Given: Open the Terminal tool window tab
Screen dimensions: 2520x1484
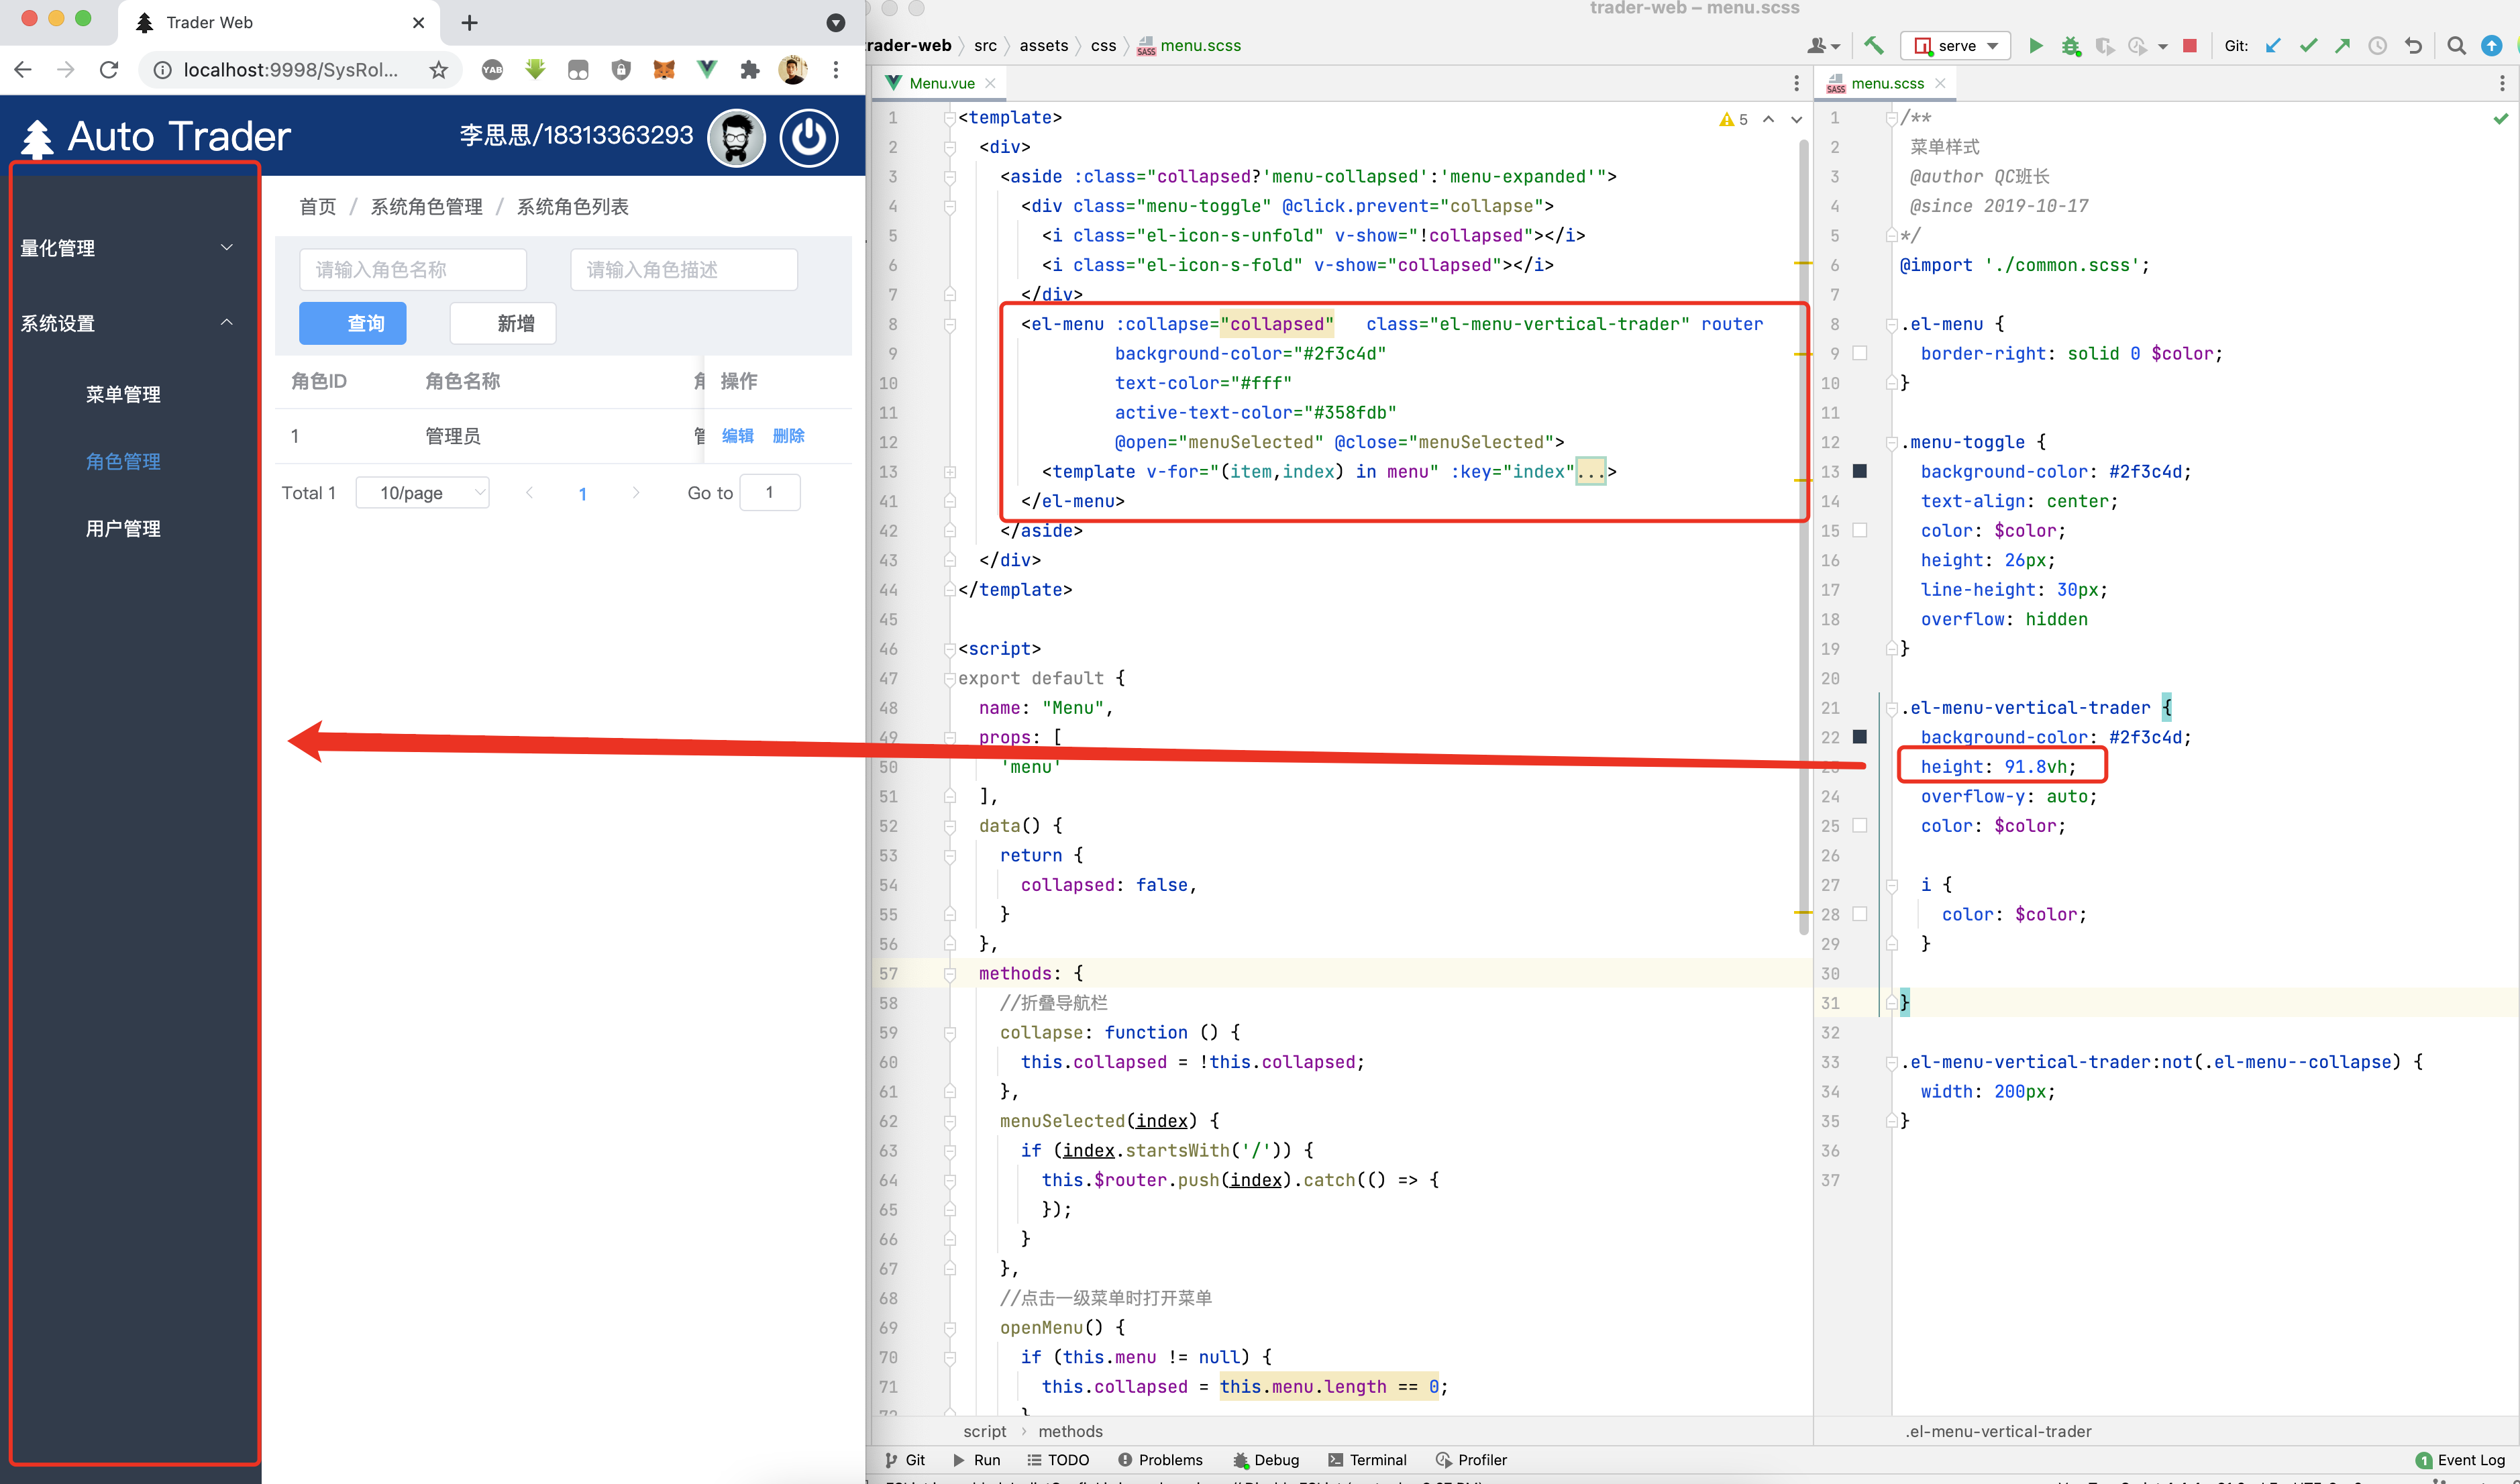Looking at the screenshot, I should (1367, 1460).
